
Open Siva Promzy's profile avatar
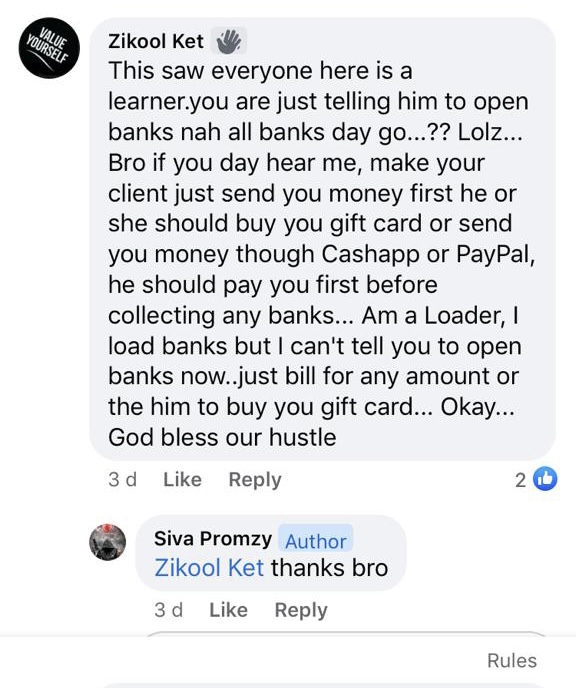click(107, 542)
